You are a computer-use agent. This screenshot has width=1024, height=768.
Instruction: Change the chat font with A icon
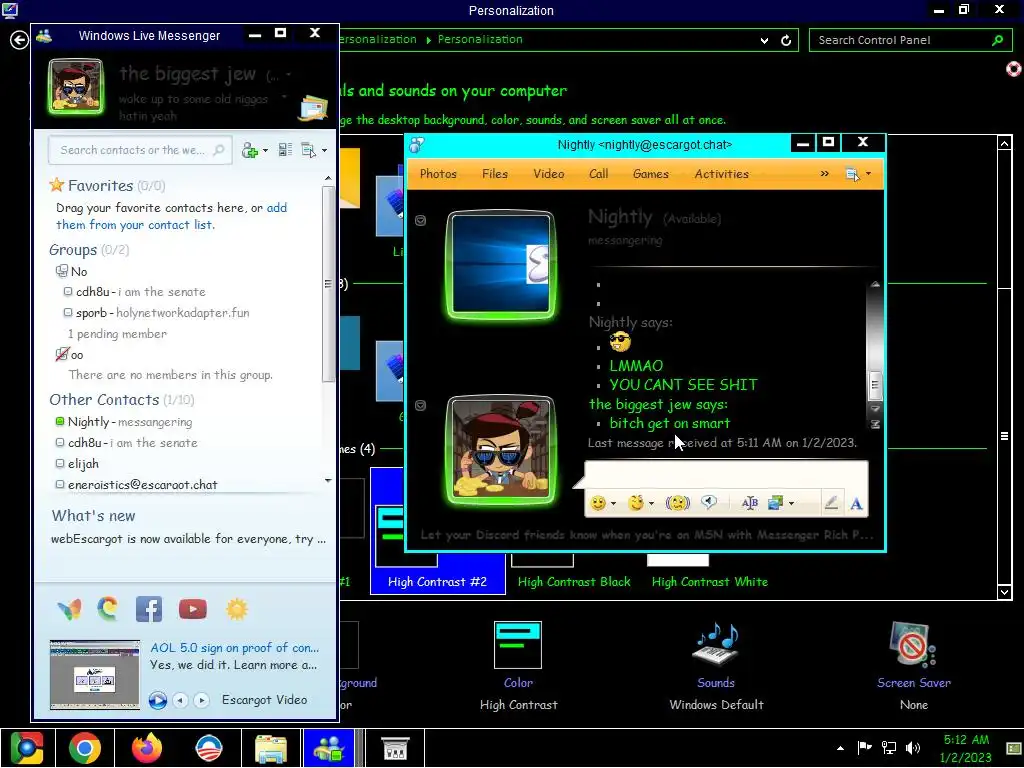856,504
